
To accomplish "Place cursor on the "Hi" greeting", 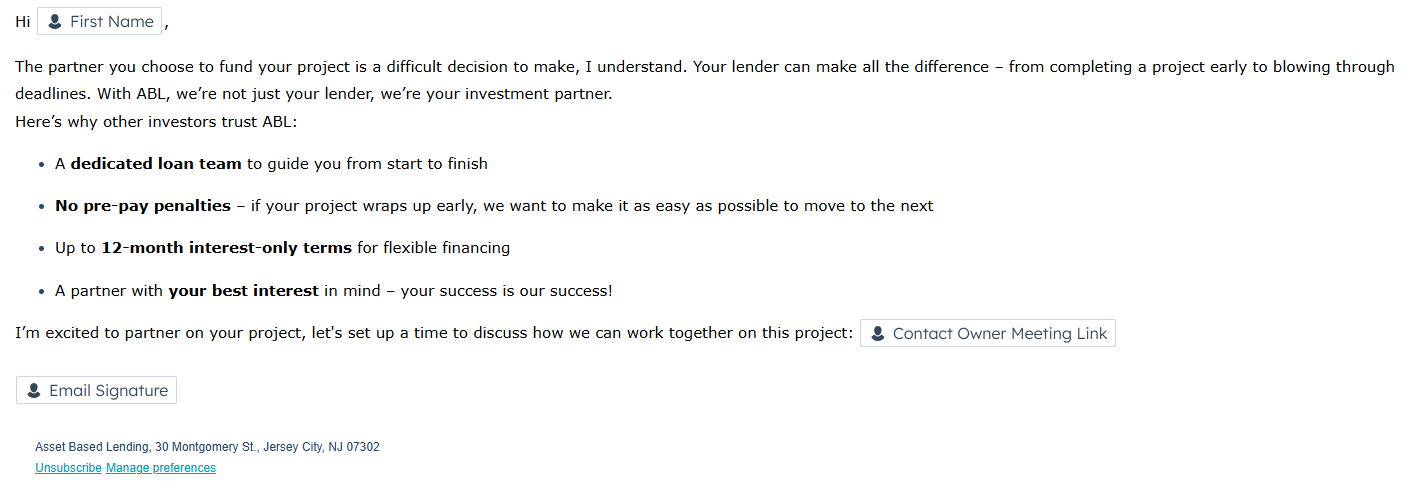I will coord(23,22).
